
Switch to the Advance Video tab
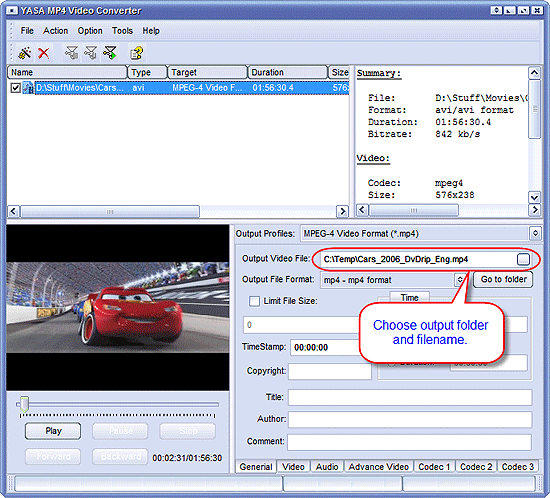(378, 467)
